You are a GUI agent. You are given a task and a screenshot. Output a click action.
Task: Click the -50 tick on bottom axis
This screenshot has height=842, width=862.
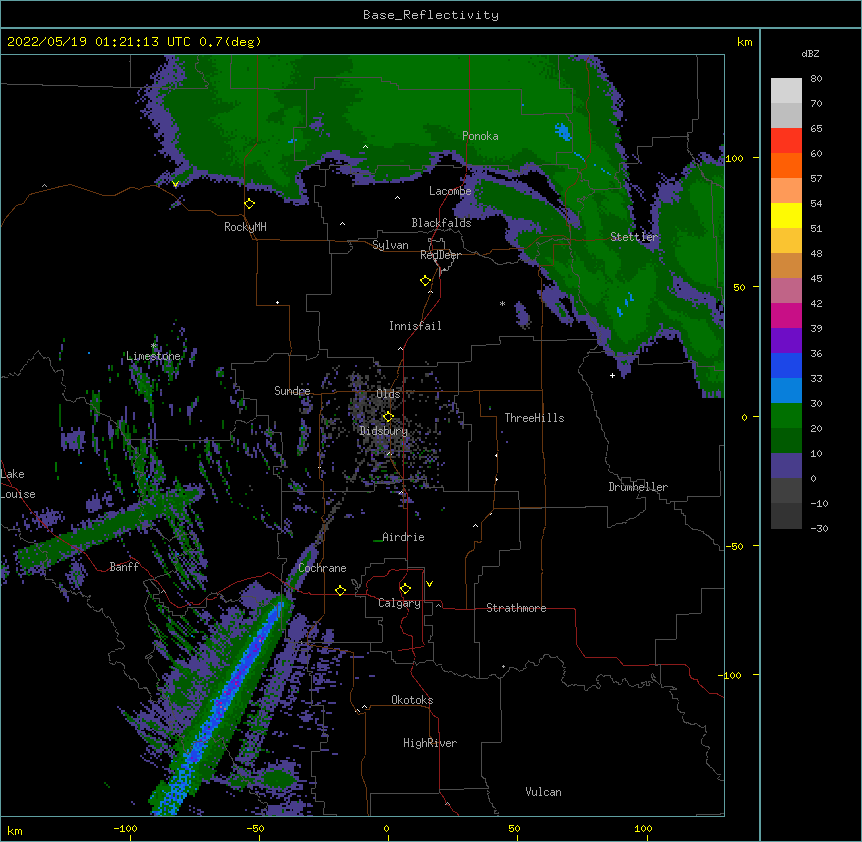pyautogui.click(x=255, y=828)
